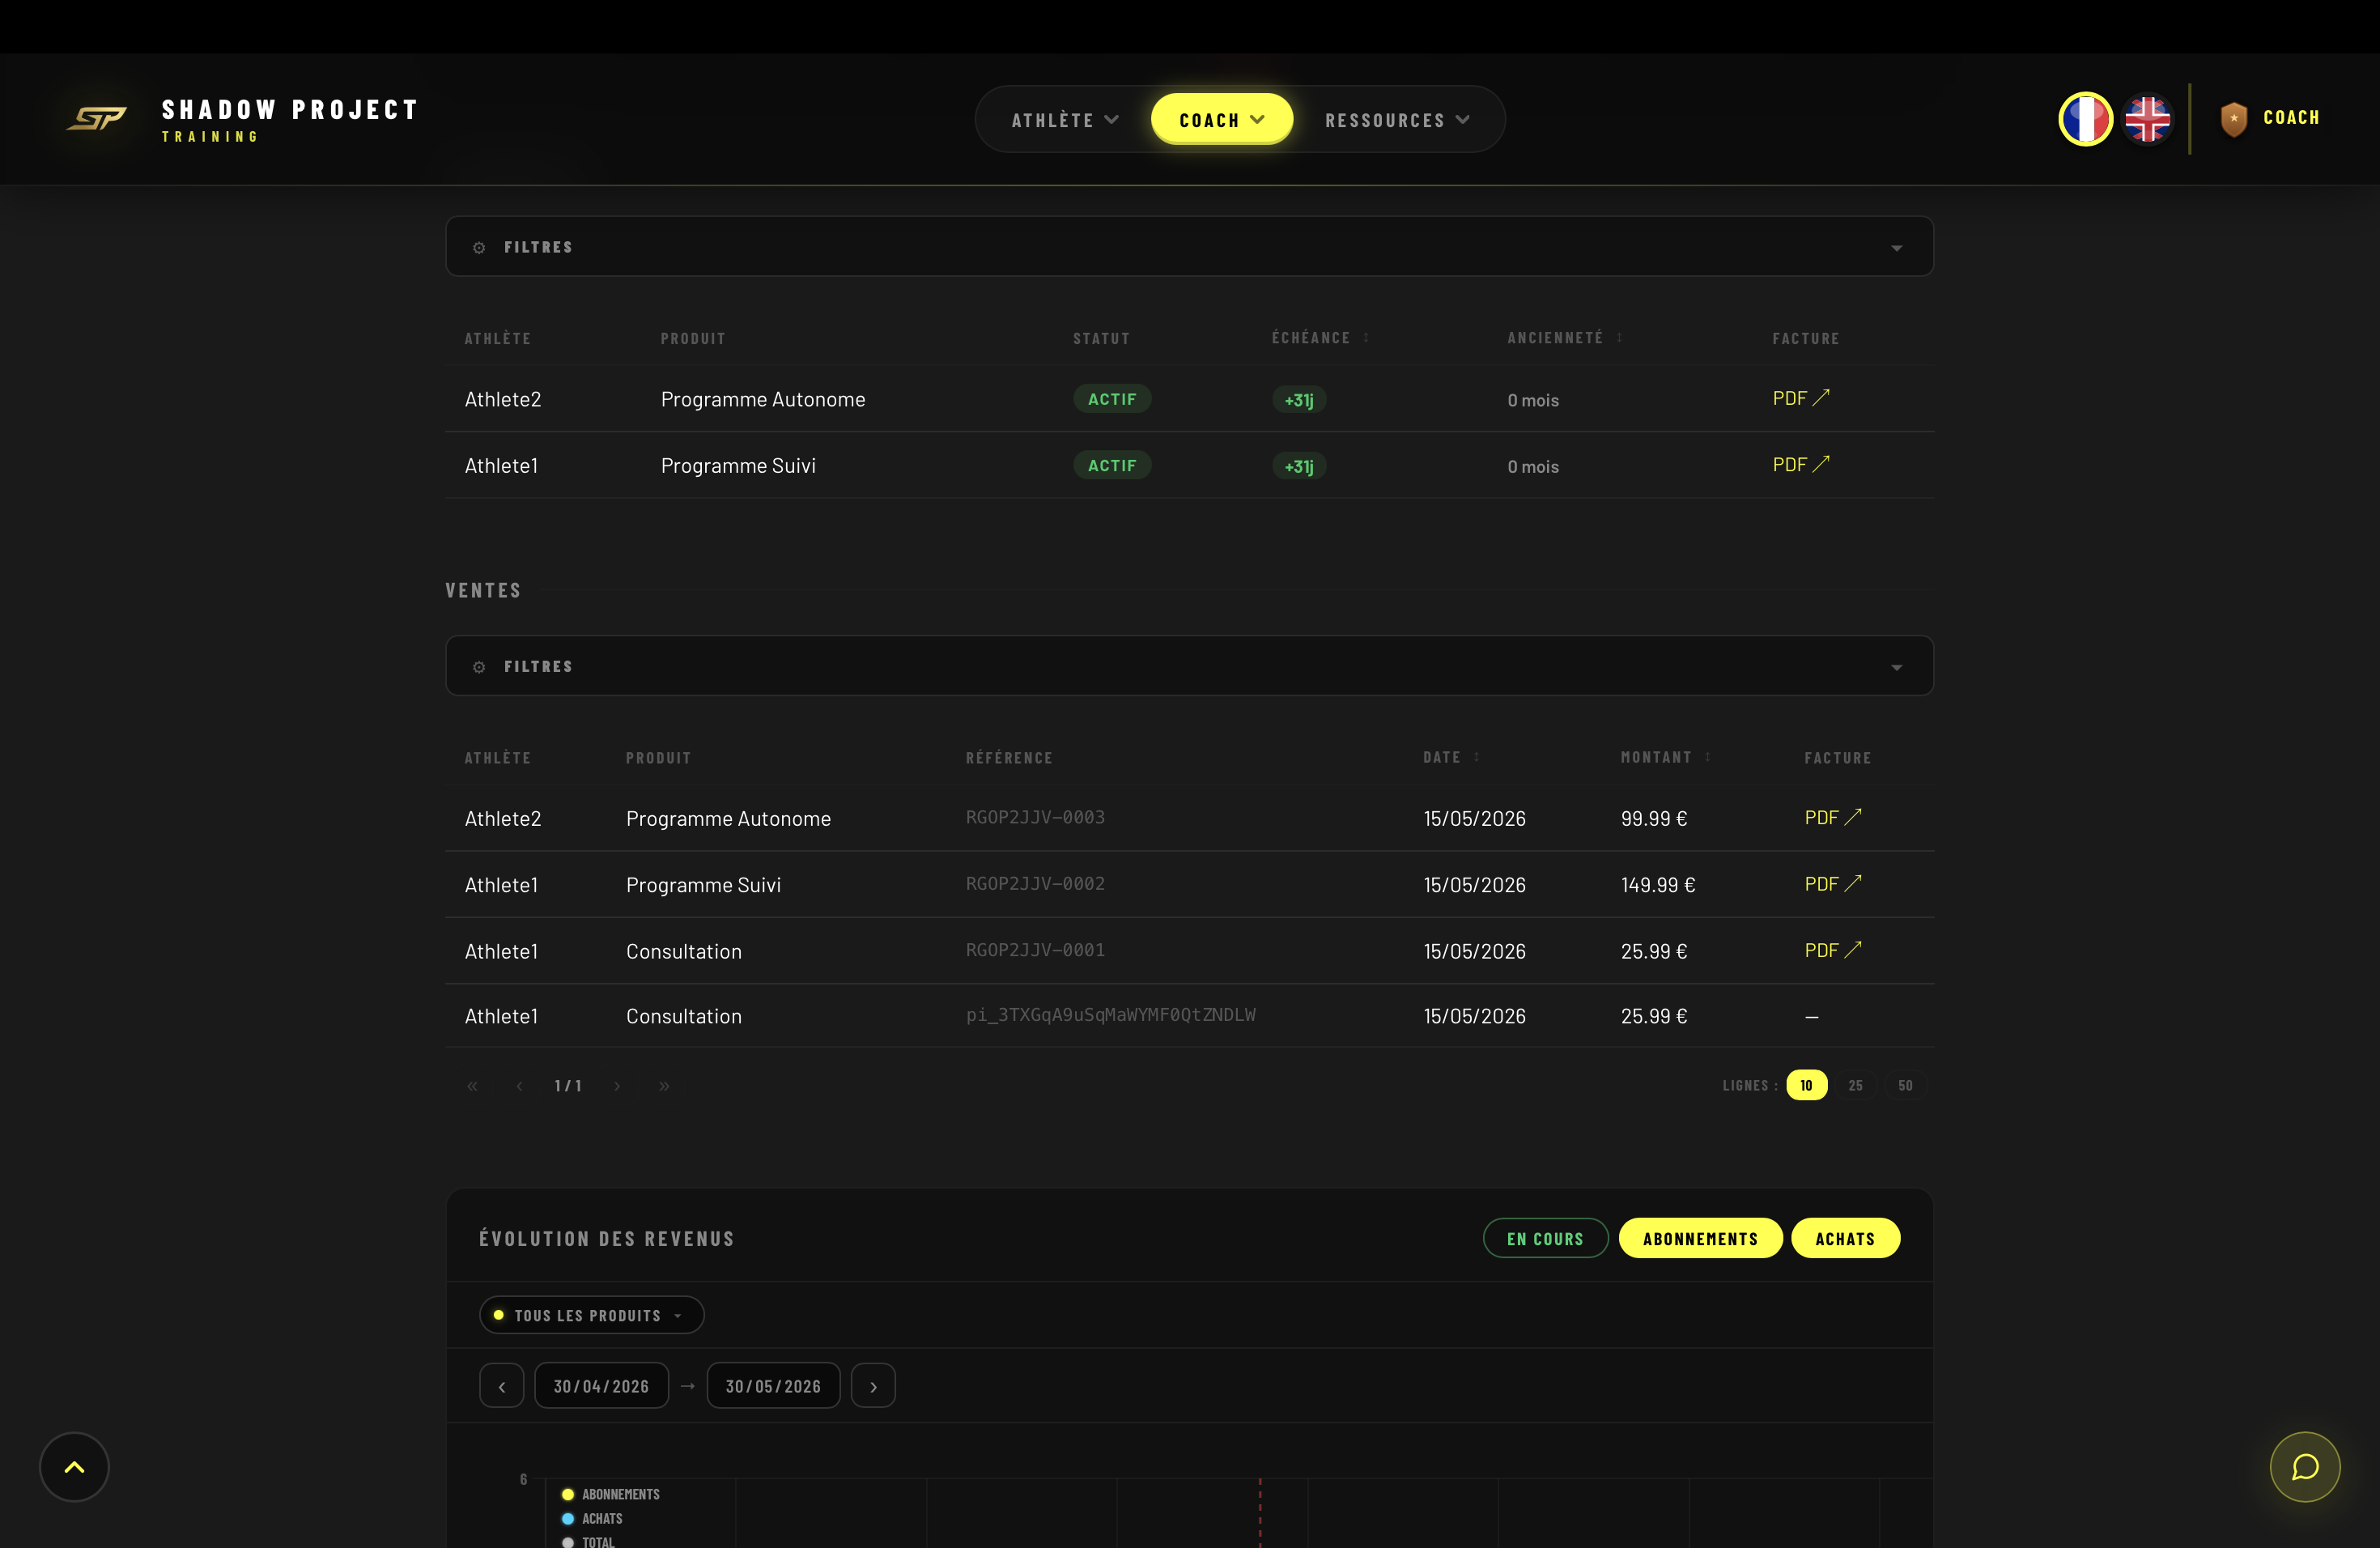This screenshot has width=2380, height=1548.
Task: Sort sales by Date column
Action: point(1451,757)
